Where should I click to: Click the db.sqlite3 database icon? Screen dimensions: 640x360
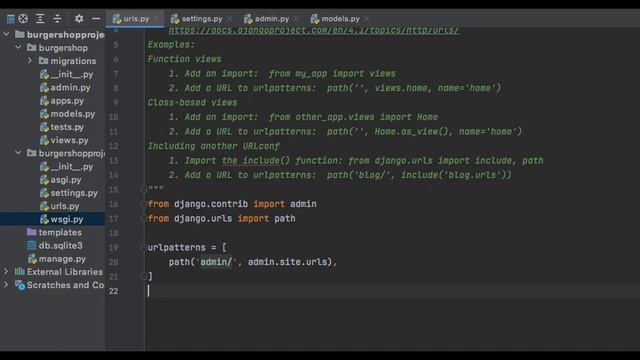pos(31,245)
